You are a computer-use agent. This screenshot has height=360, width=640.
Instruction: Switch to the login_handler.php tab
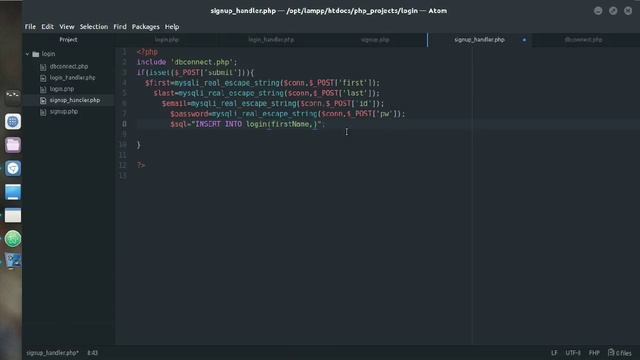(271, 40)
